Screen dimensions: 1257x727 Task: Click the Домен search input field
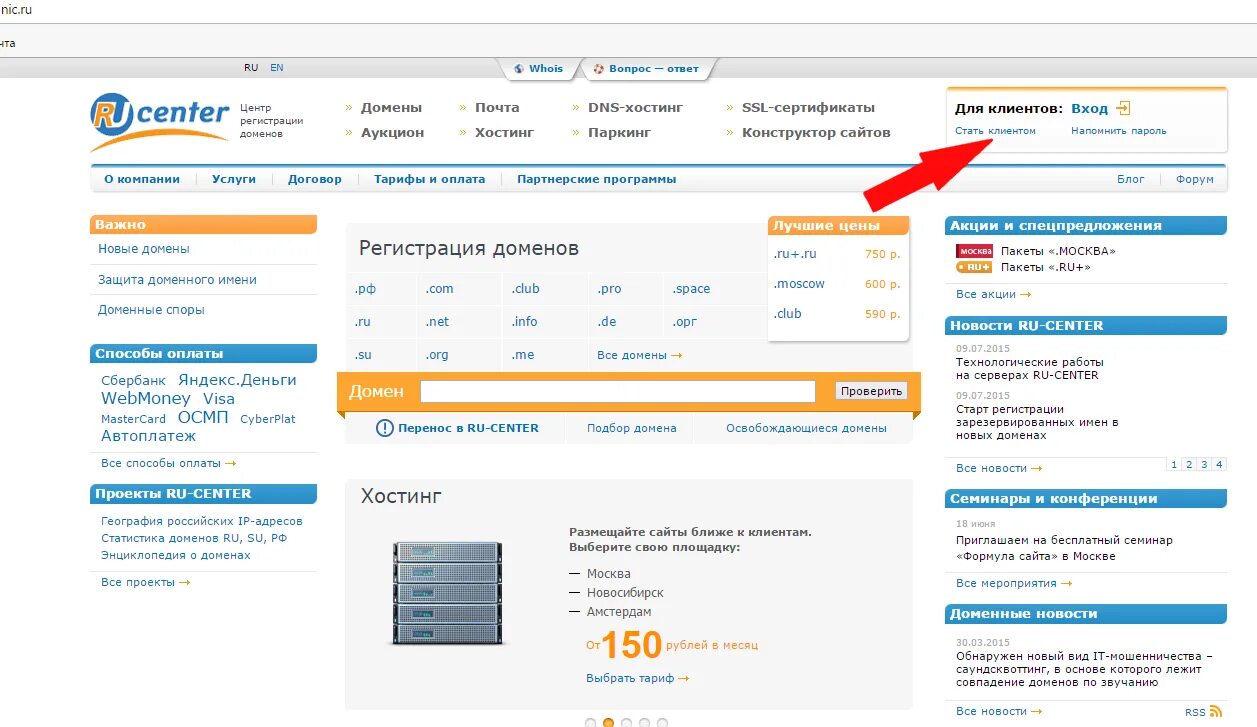point(618,391)
